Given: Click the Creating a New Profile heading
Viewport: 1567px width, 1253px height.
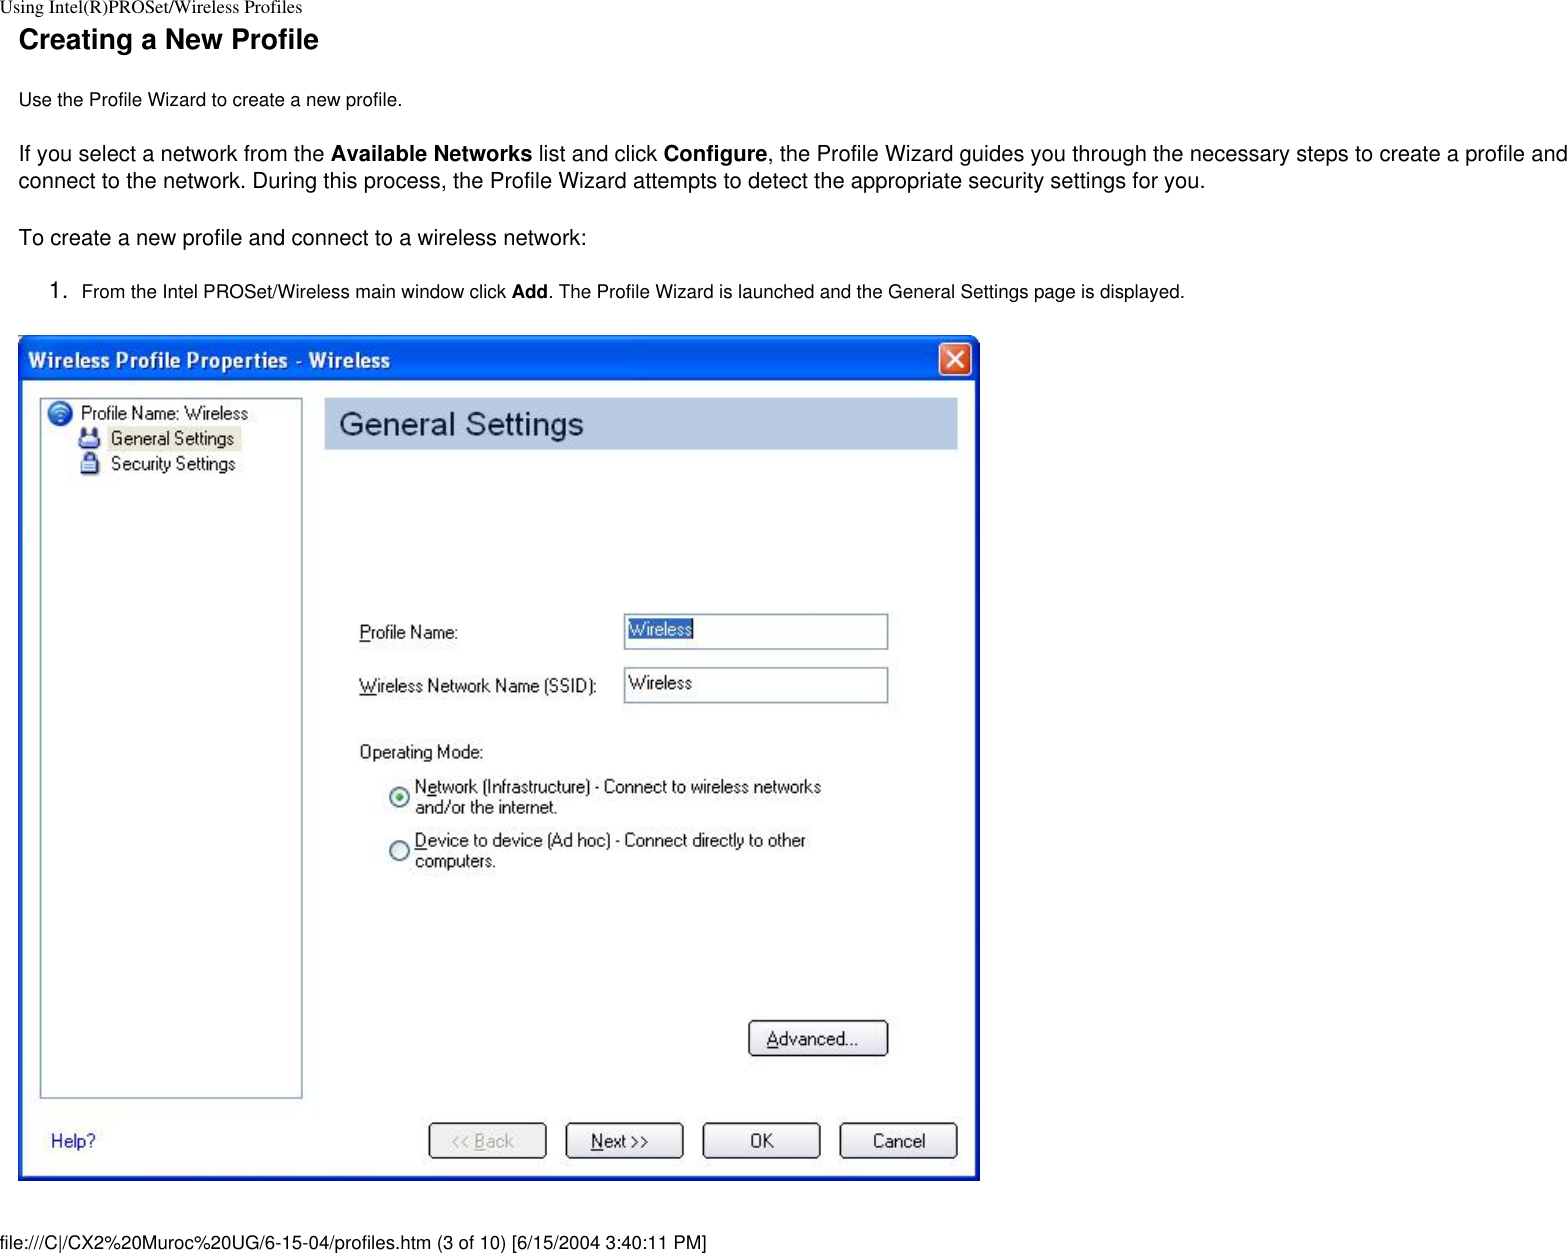Looking at the screenshot, I should coord(169,40).
